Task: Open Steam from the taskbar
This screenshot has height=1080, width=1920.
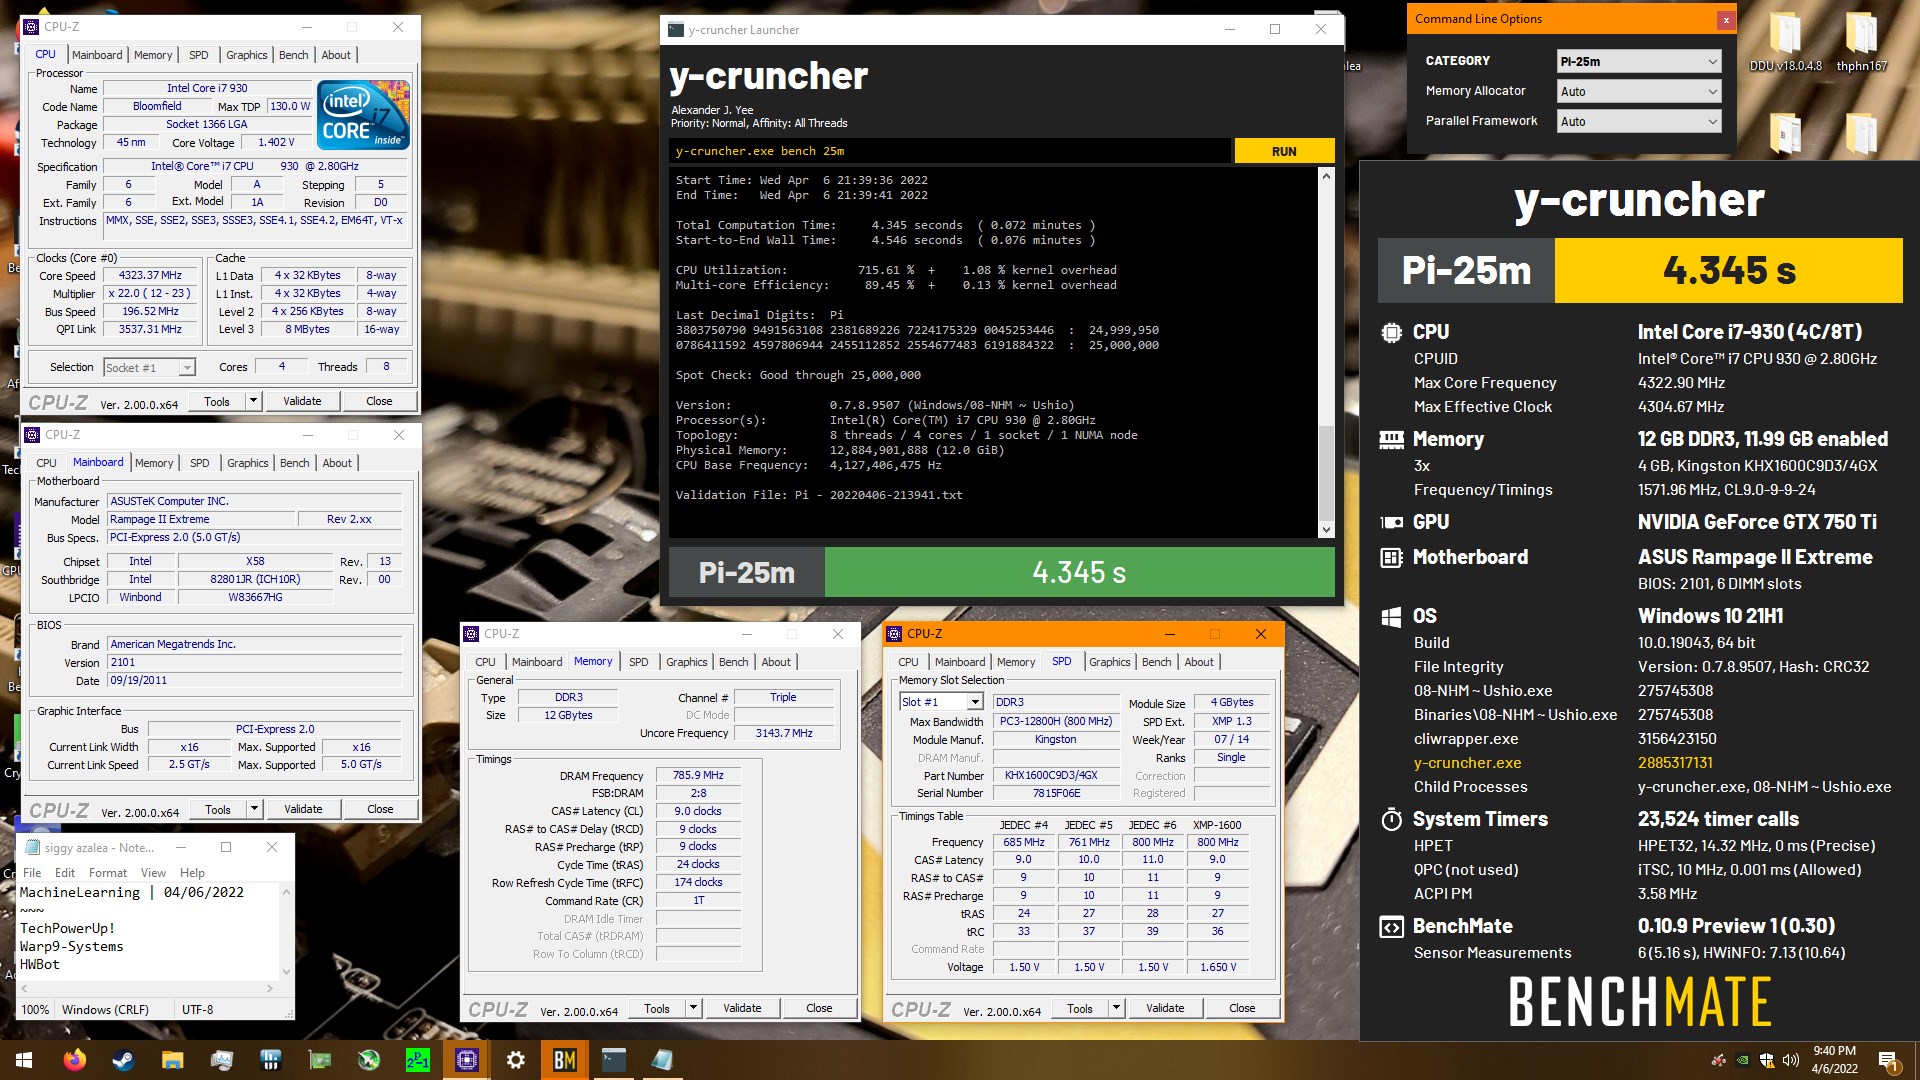Action: [x=123, y=1060]
